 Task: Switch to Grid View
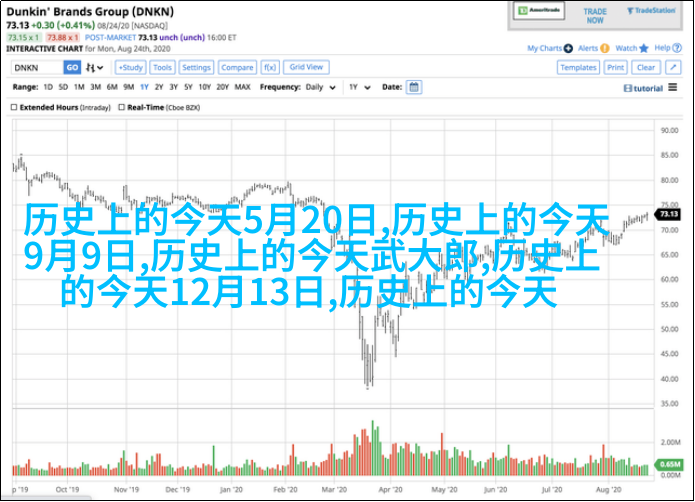pos(306,67)
